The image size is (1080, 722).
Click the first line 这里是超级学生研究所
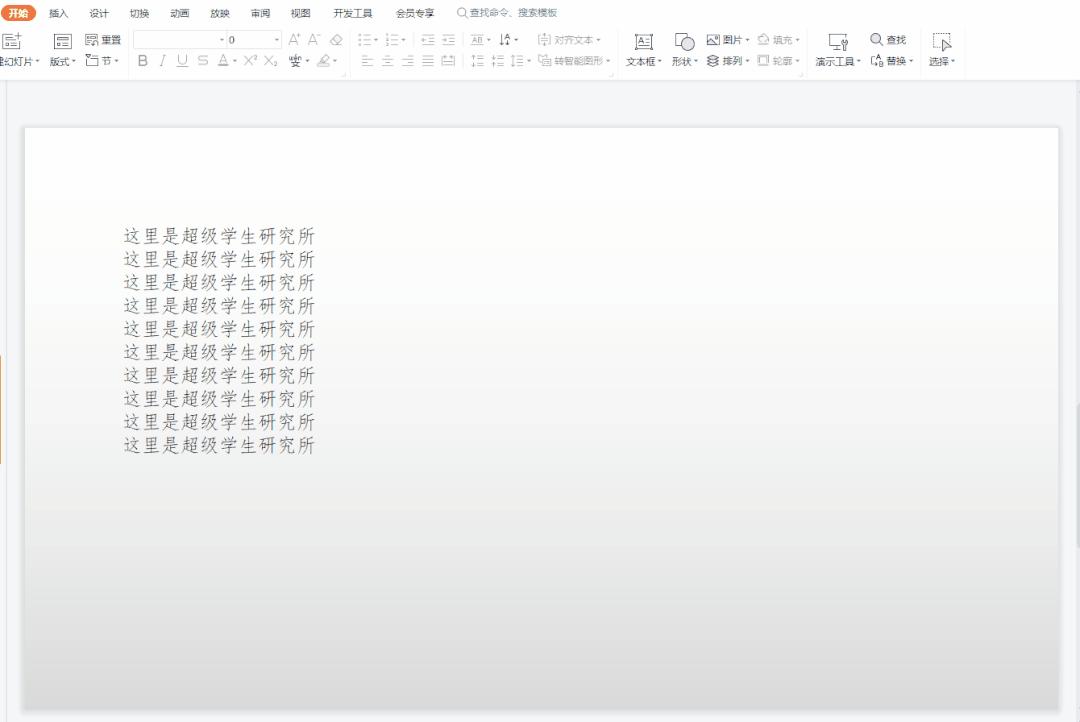[219, 236]
